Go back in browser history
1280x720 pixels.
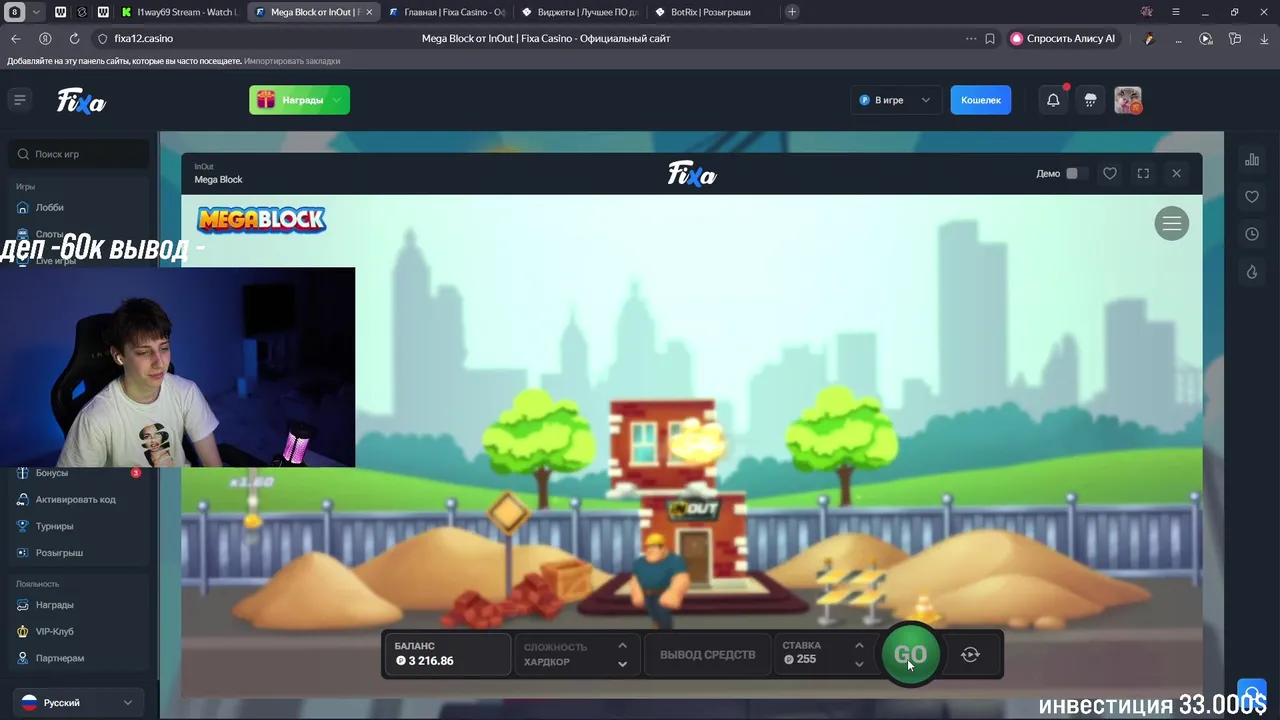15,38
